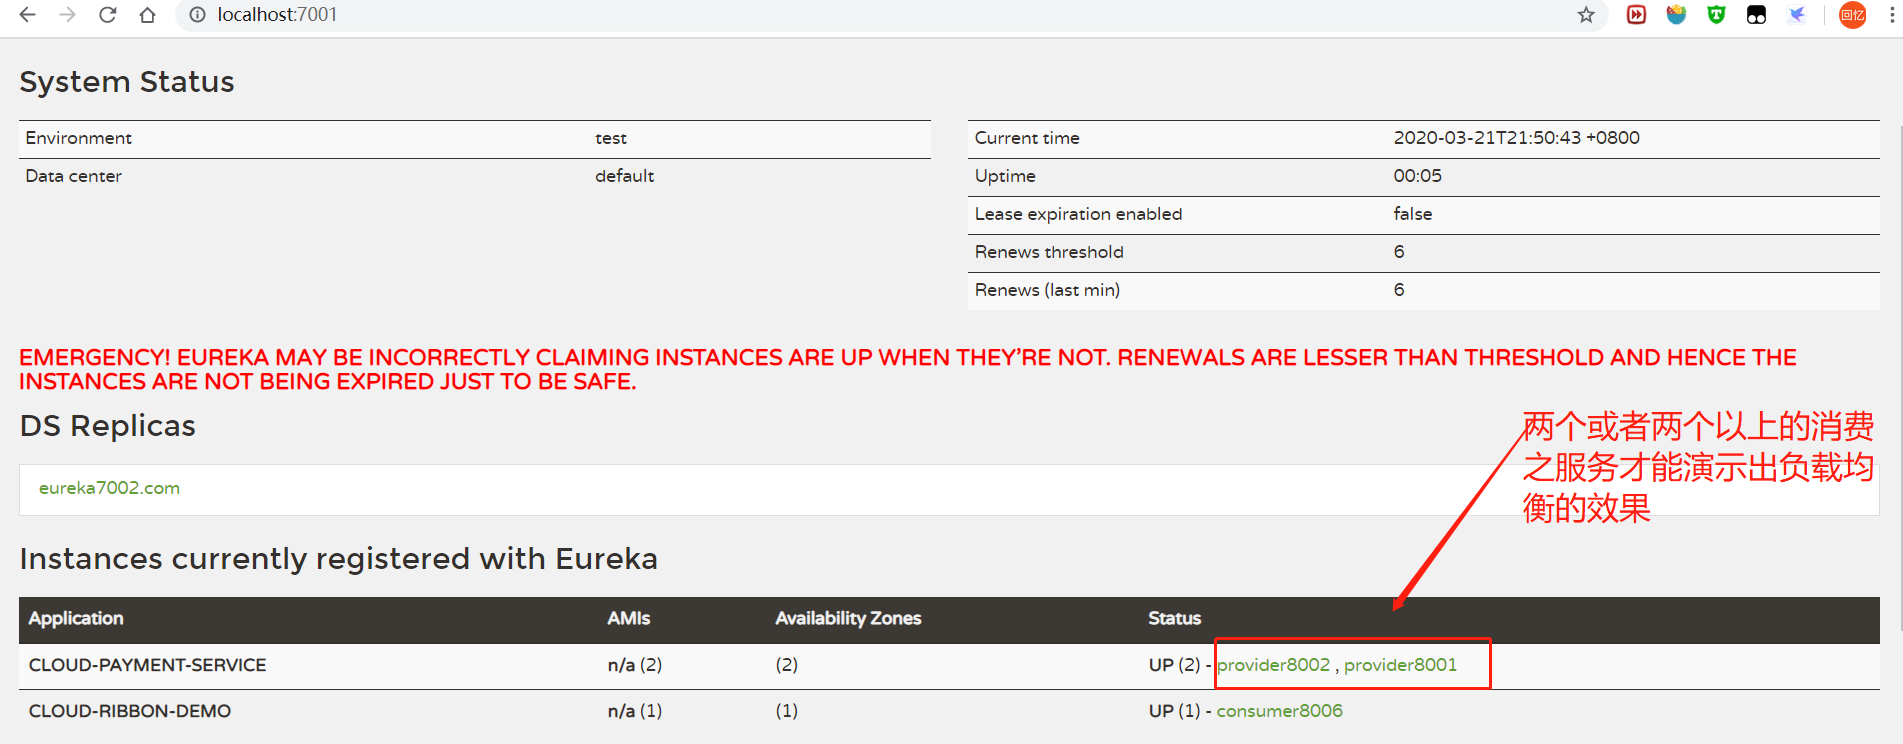The height and width of the screenshot is (744, 1903).
Task: Select the CLOUD-PAYMENT-SERVICE application cell
Action: pos(147,665)
